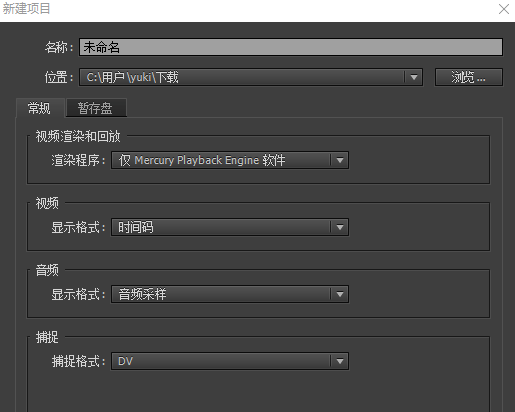Open the 渲染程序 Mercury Playback Engine dropdown
This screenshot has height=412, width=515.
(x=230, y=160)
